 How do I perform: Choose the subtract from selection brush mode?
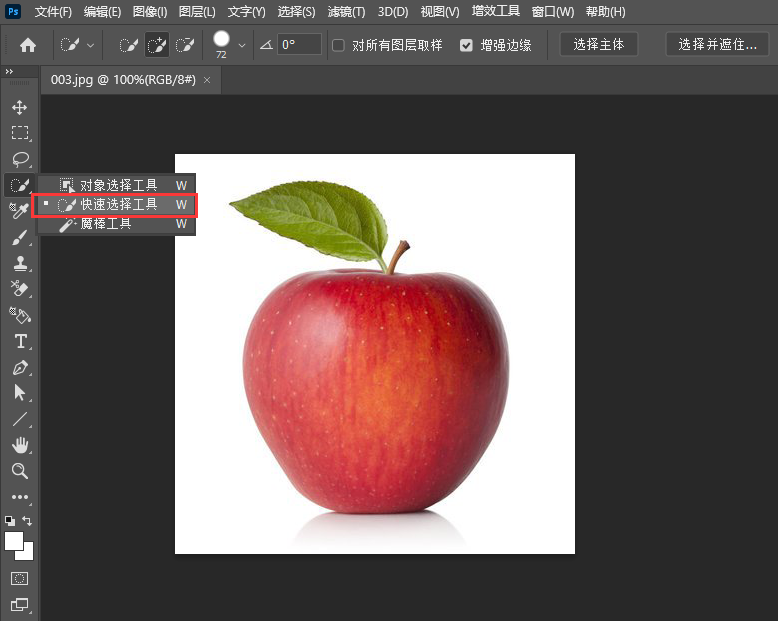(x=185, y=45)
